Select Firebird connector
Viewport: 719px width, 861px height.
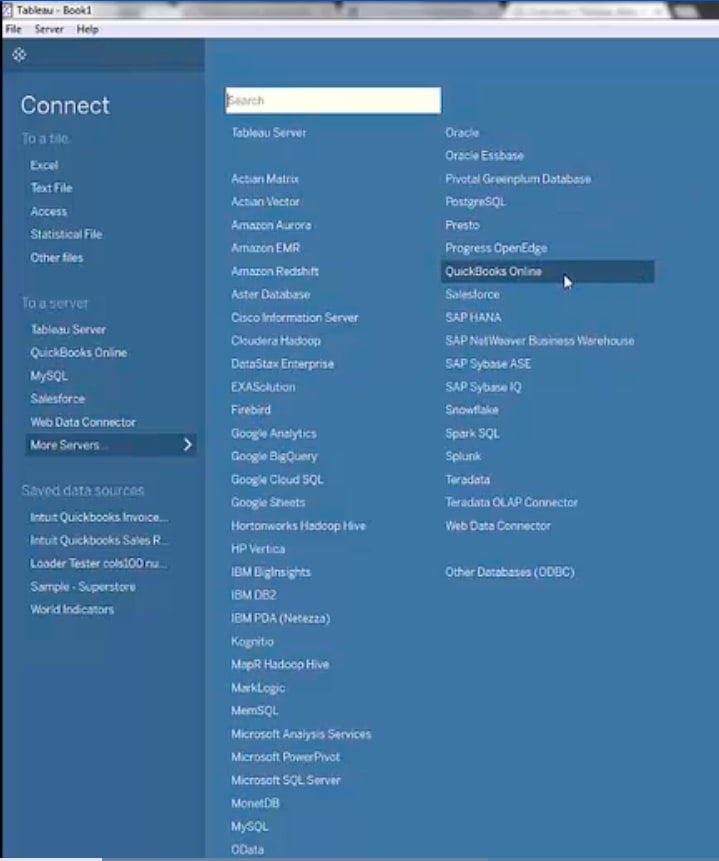(251, 410)
